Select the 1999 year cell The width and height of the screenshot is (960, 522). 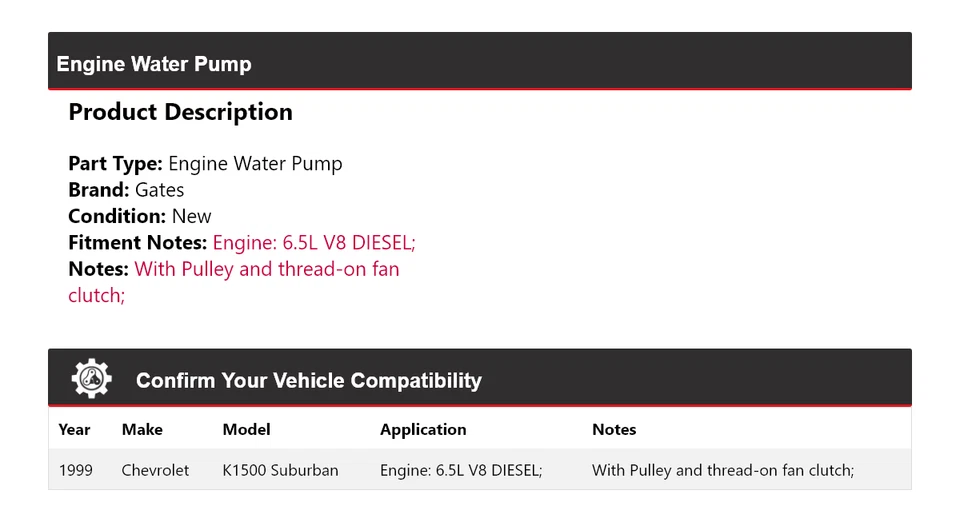(x=76, y=470)
